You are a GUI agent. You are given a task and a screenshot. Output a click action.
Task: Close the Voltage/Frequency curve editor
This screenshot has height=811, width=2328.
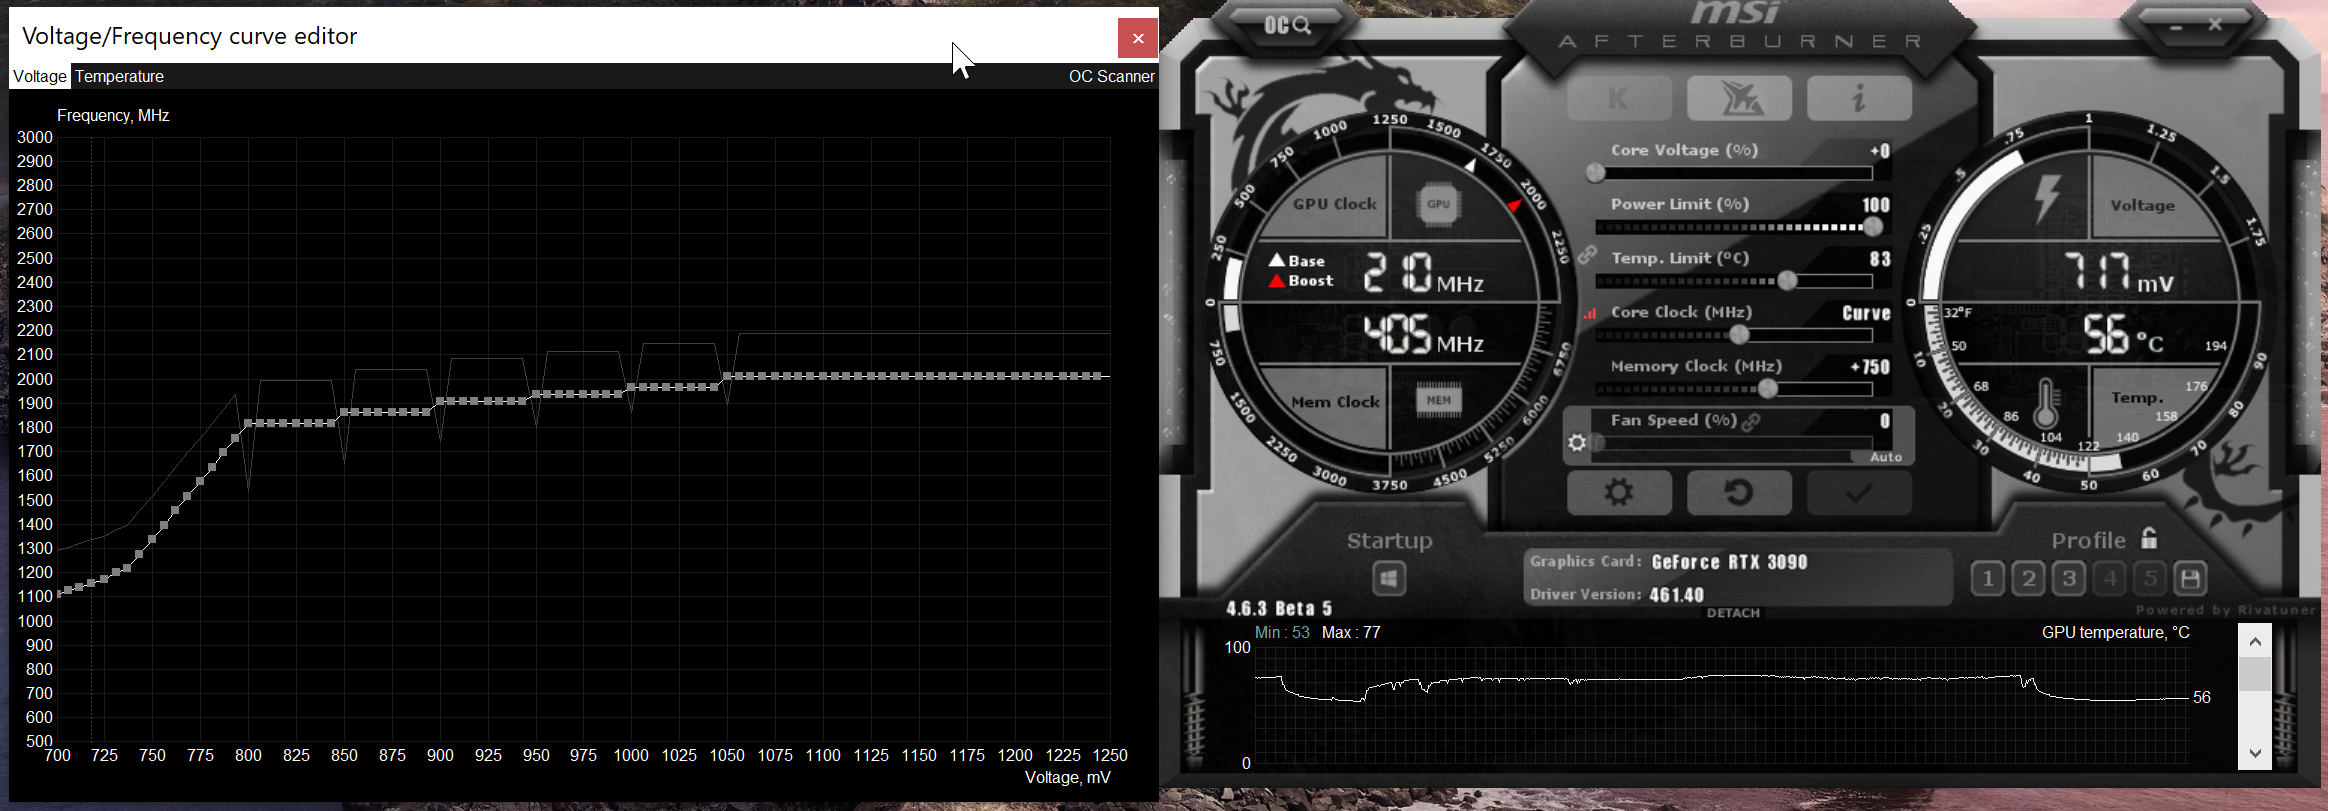[x=1138, y=38]
